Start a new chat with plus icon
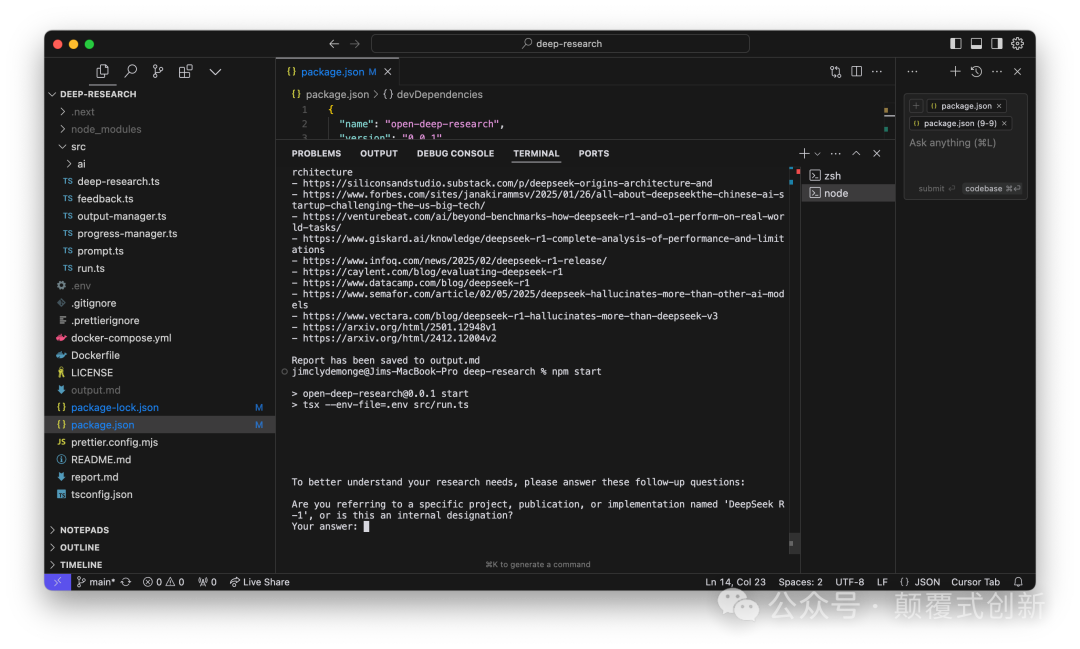The height and width of the screenshot is (649, 1080). pyautogui.click(x=955, y=72)
